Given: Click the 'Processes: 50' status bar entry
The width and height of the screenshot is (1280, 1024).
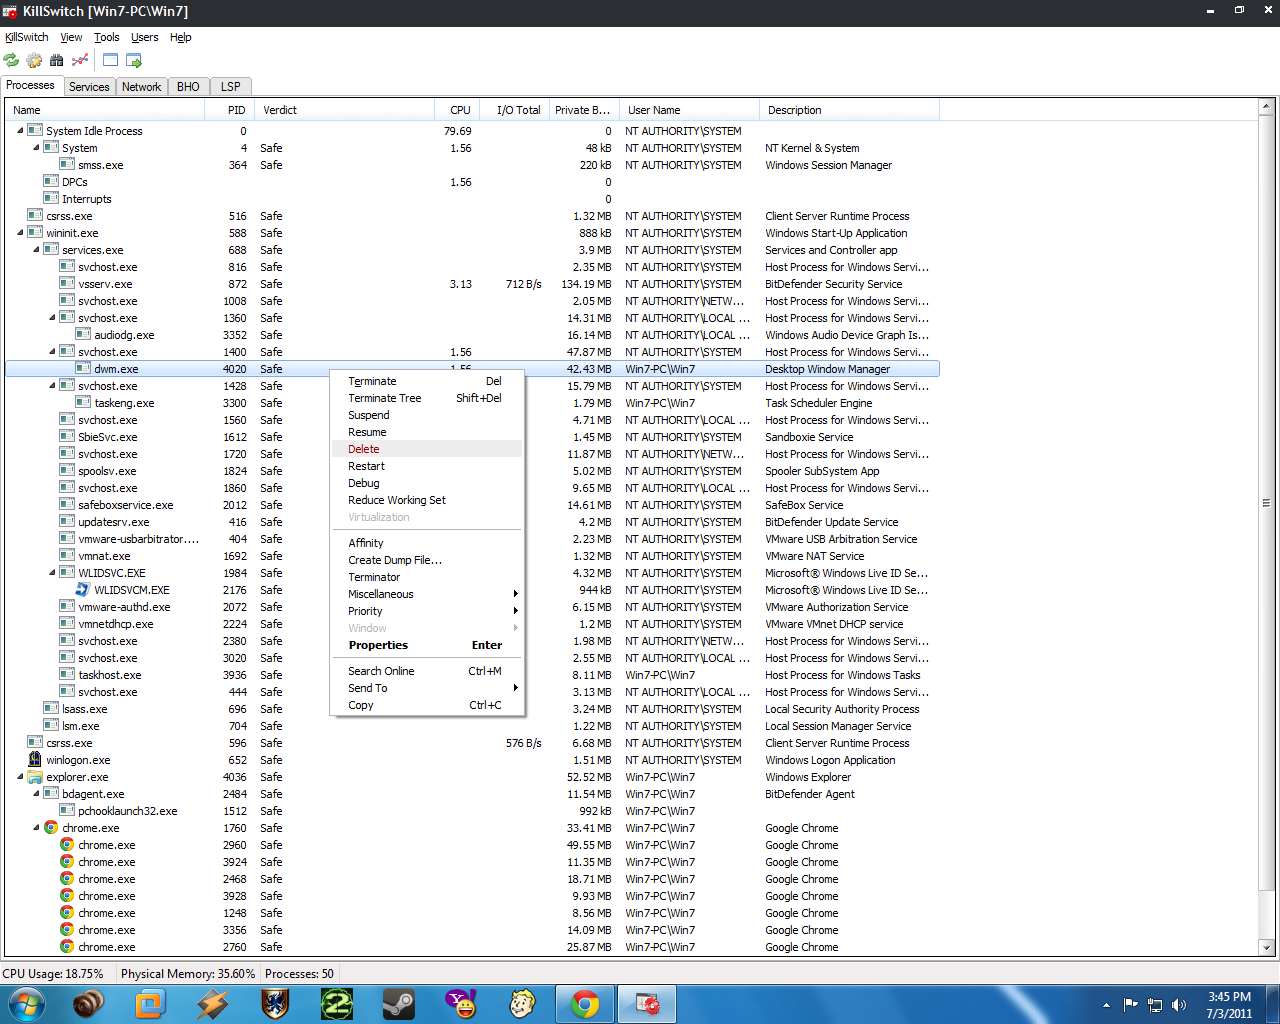Looking at the screenshot, I should click(x=299, y=974).
